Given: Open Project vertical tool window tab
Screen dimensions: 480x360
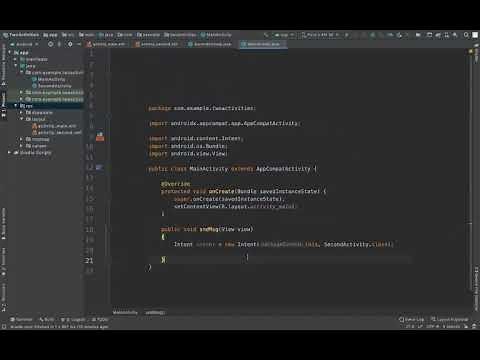Looking at the screenshot, I should (4, 105).
